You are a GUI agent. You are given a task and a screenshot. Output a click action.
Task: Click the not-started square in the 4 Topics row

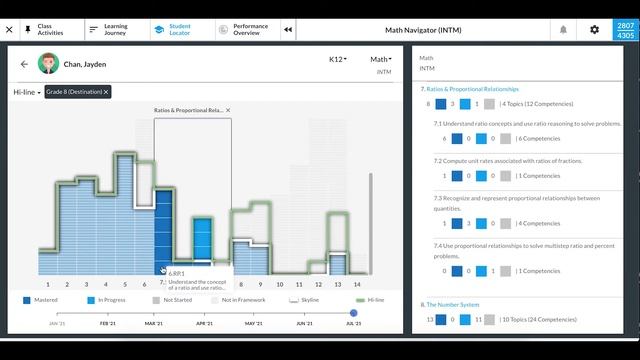point(489,104)
